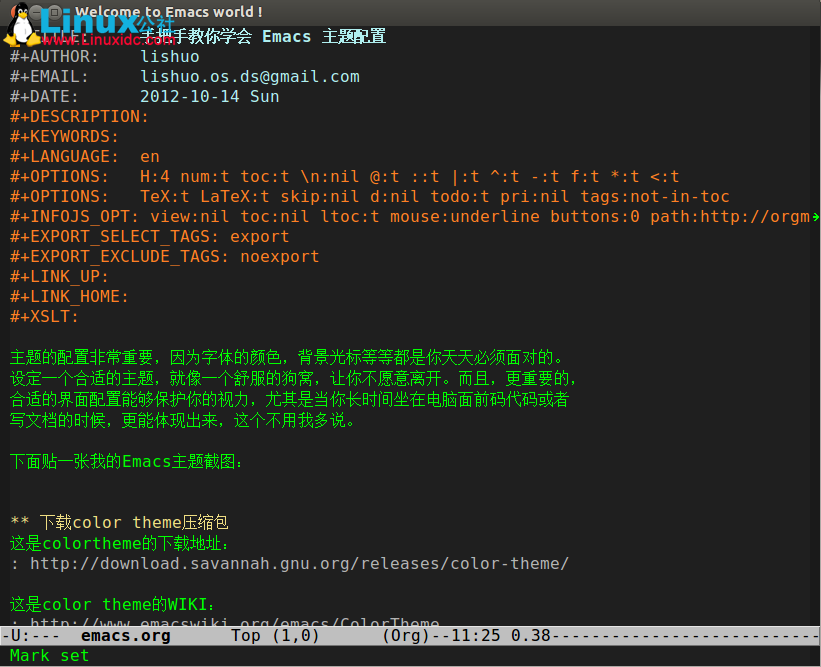The height and width of the screenshot is (667, 821).
Task: Click the line truncation arrow after path
Action: tap(816, 216)
